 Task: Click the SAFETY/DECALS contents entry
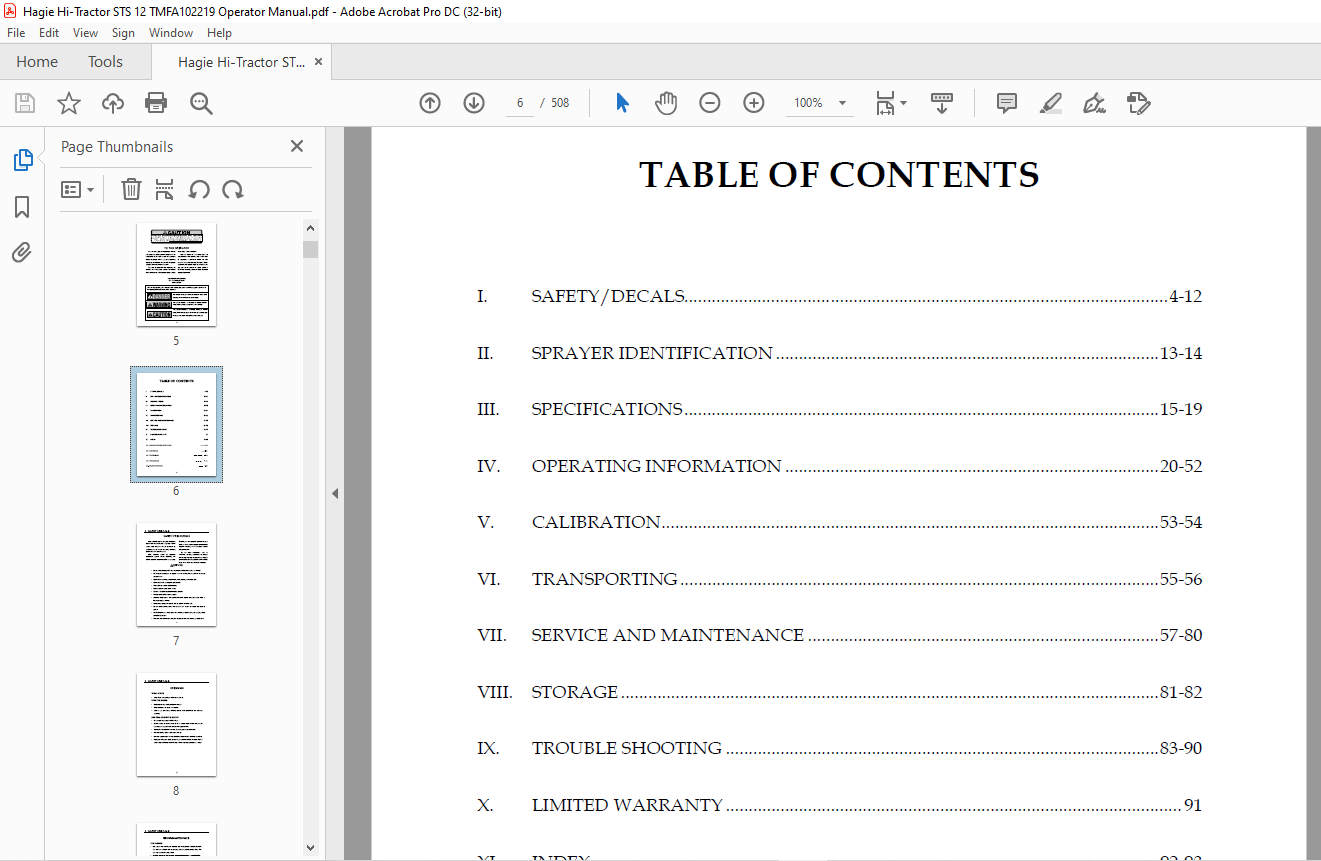tap(839, 296)
